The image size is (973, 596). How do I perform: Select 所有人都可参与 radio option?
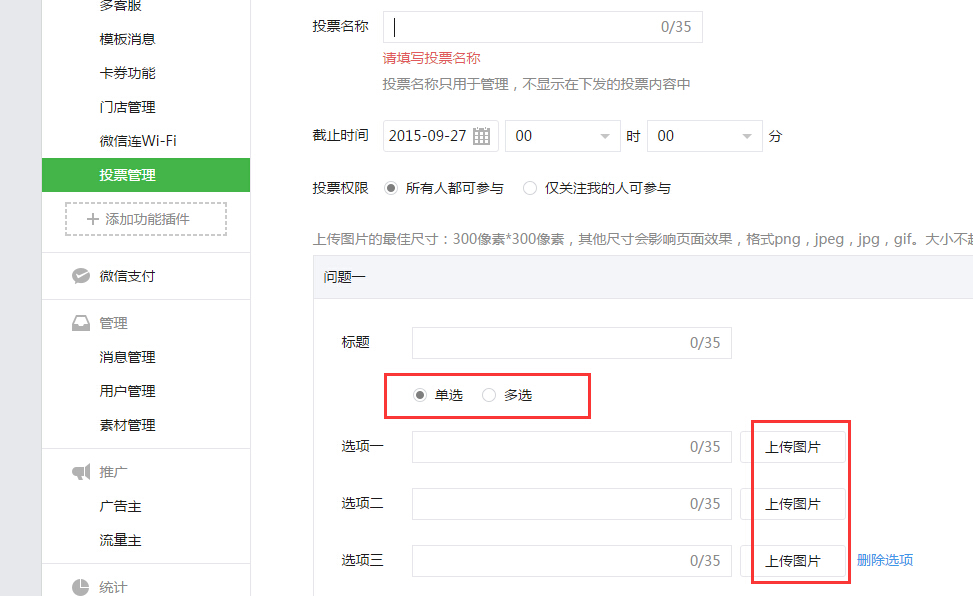390,188
